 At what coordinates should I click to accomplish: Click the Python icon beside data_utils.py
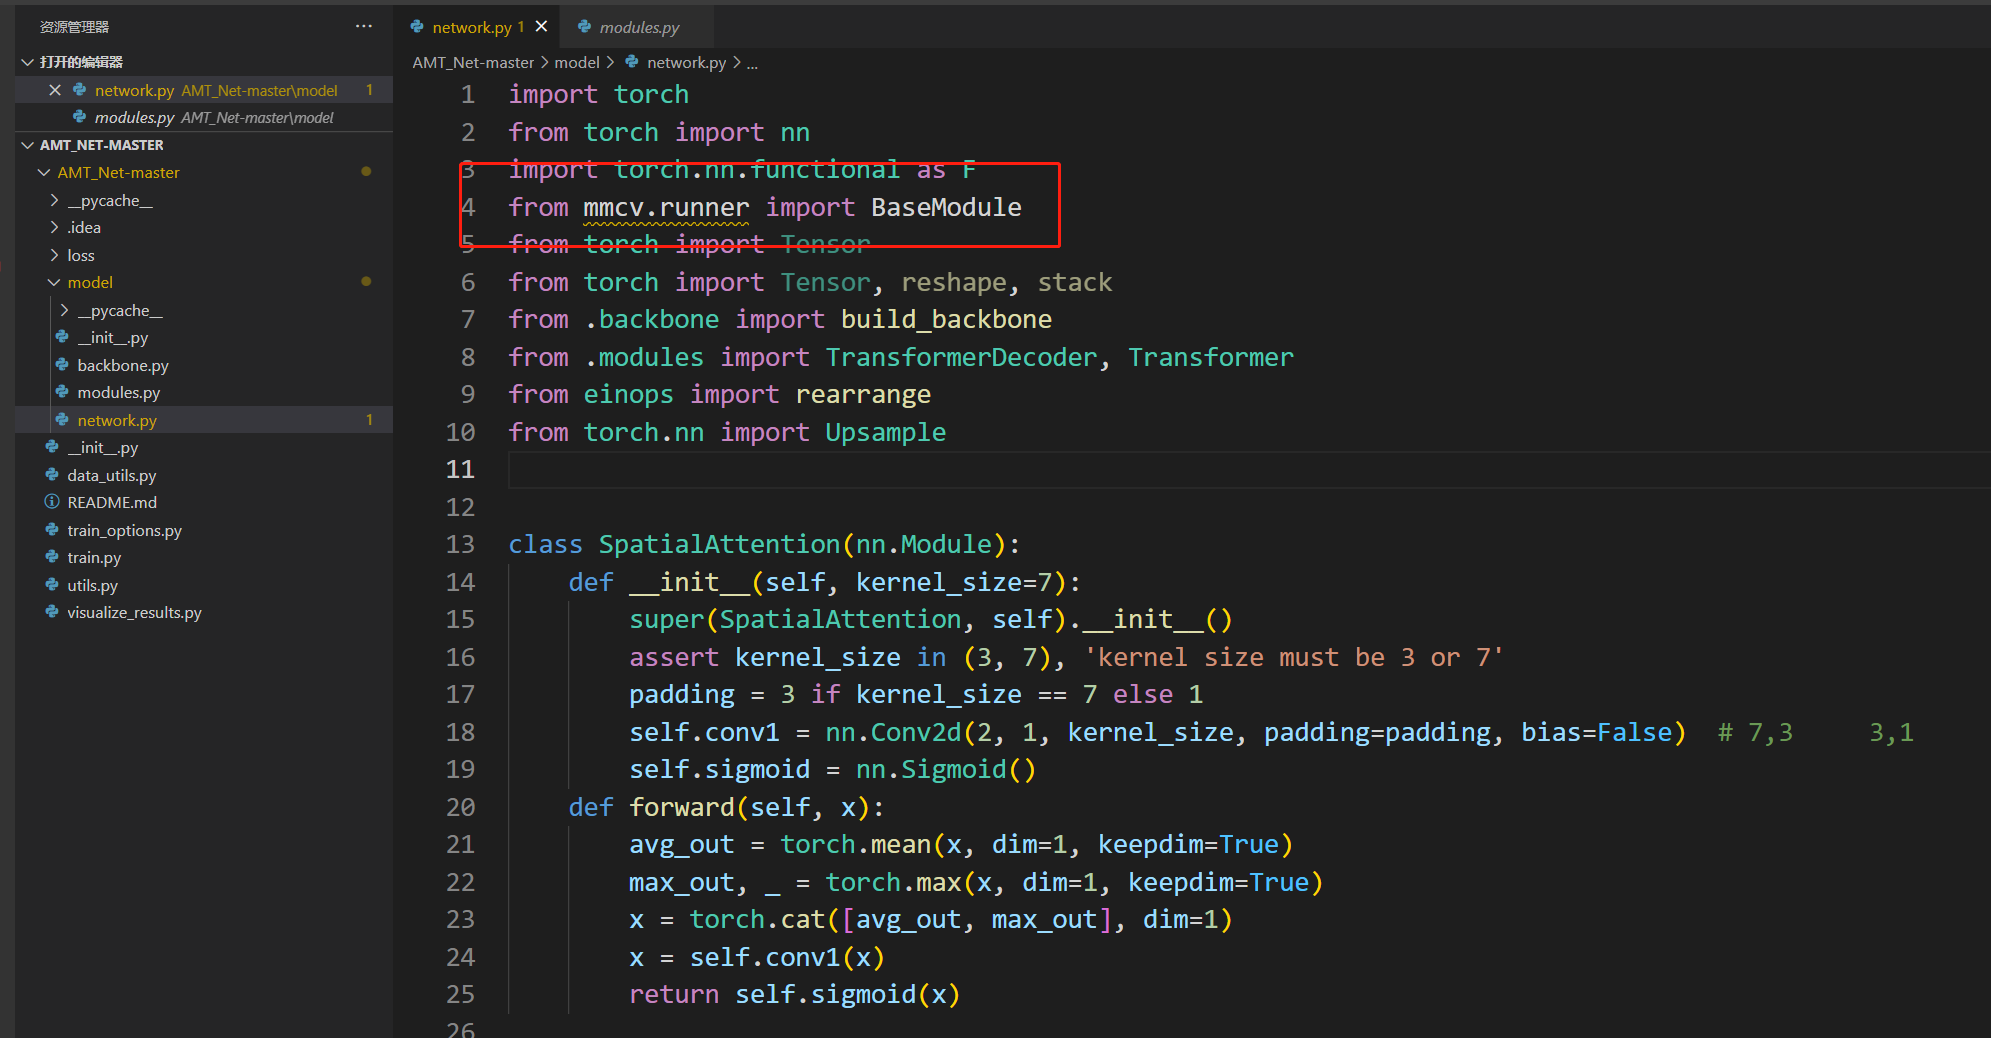tap(51, 475)
